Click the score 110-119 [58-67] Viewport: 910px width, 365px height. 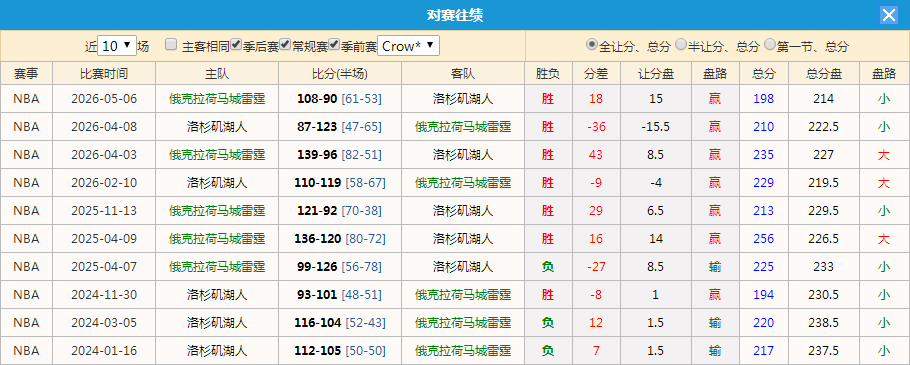tap(340, 183)
